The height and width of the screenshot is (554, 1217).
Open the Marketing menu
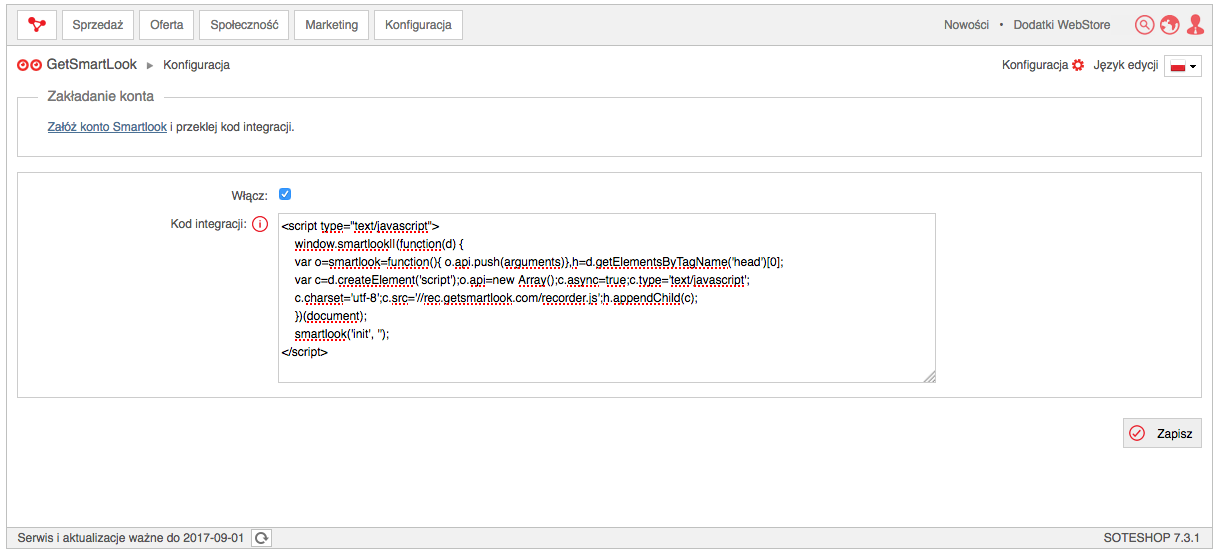(331, 25)
